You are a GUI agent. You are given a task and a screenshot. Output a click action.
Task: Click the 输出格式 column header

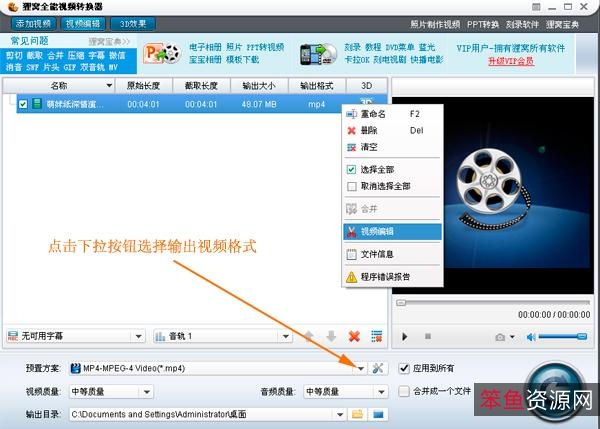click(317, 86)
